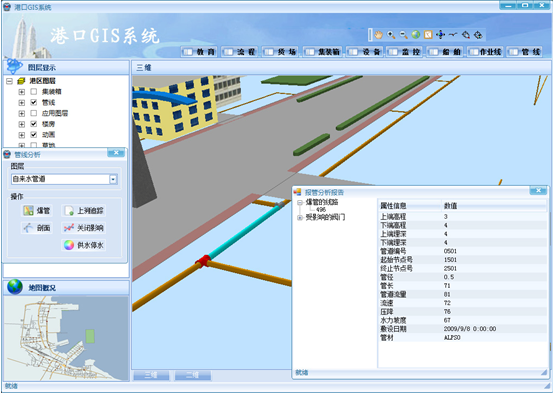Screen dimensions: 553x395
Task: Activate the zoom out magnifier tool
Action: [403, 35]
